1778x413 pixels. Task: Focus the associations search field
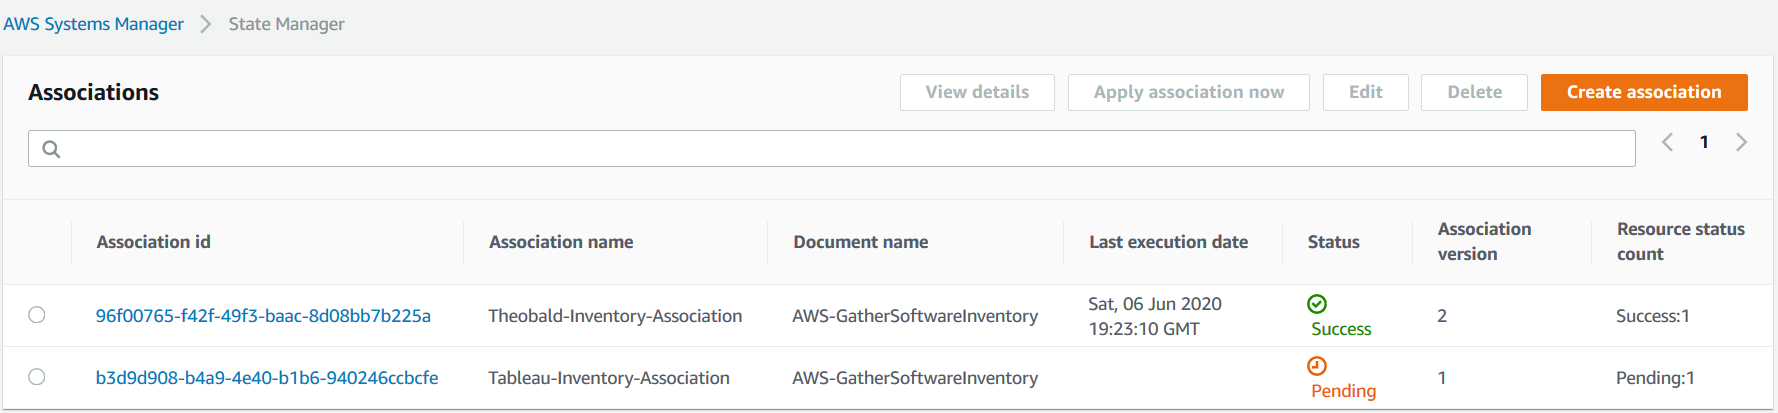[832, 149]
